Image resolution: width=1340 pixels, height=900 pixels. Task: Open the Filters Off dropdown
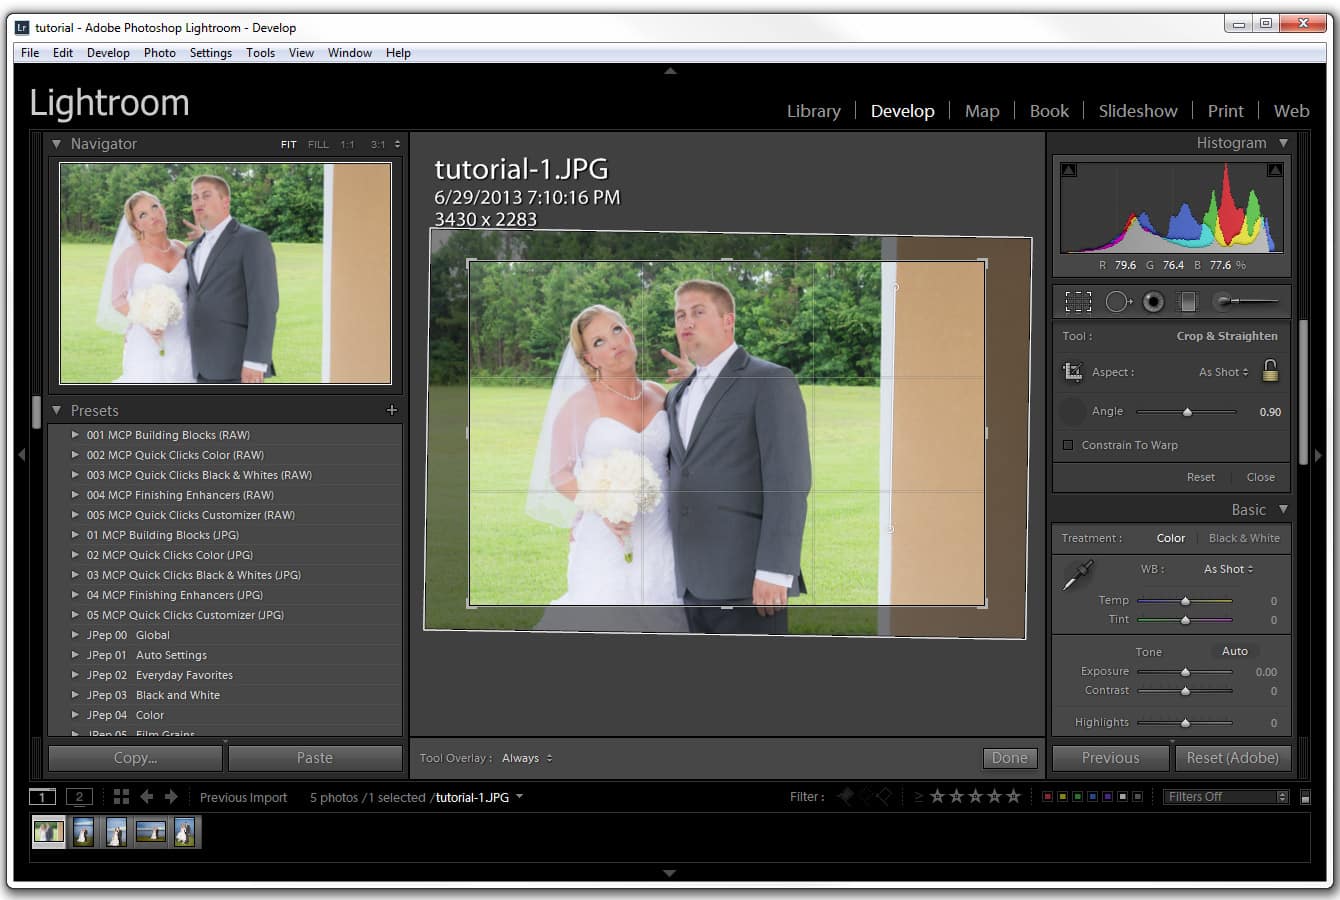[x=1225, y=796]
